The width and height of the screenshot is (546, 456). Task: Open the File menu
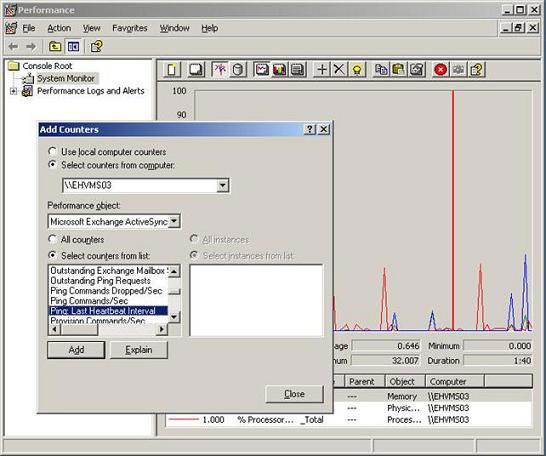coord(29,28)
